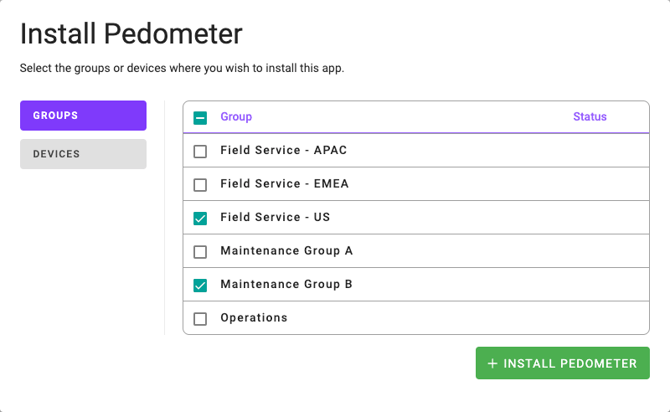670x412 pixels.
Task: Switch to the Devices tab
Action: click(x=83, y=154)
